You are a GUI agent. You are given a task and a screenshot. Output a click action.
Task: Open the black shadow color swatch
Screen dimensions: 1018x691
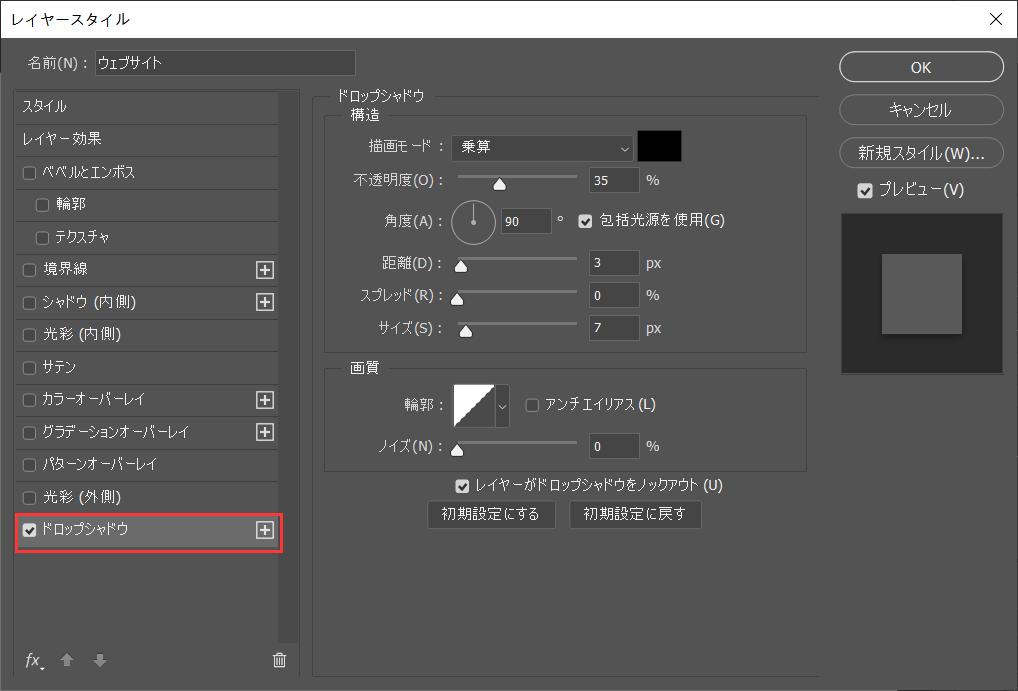coord(659,146)
